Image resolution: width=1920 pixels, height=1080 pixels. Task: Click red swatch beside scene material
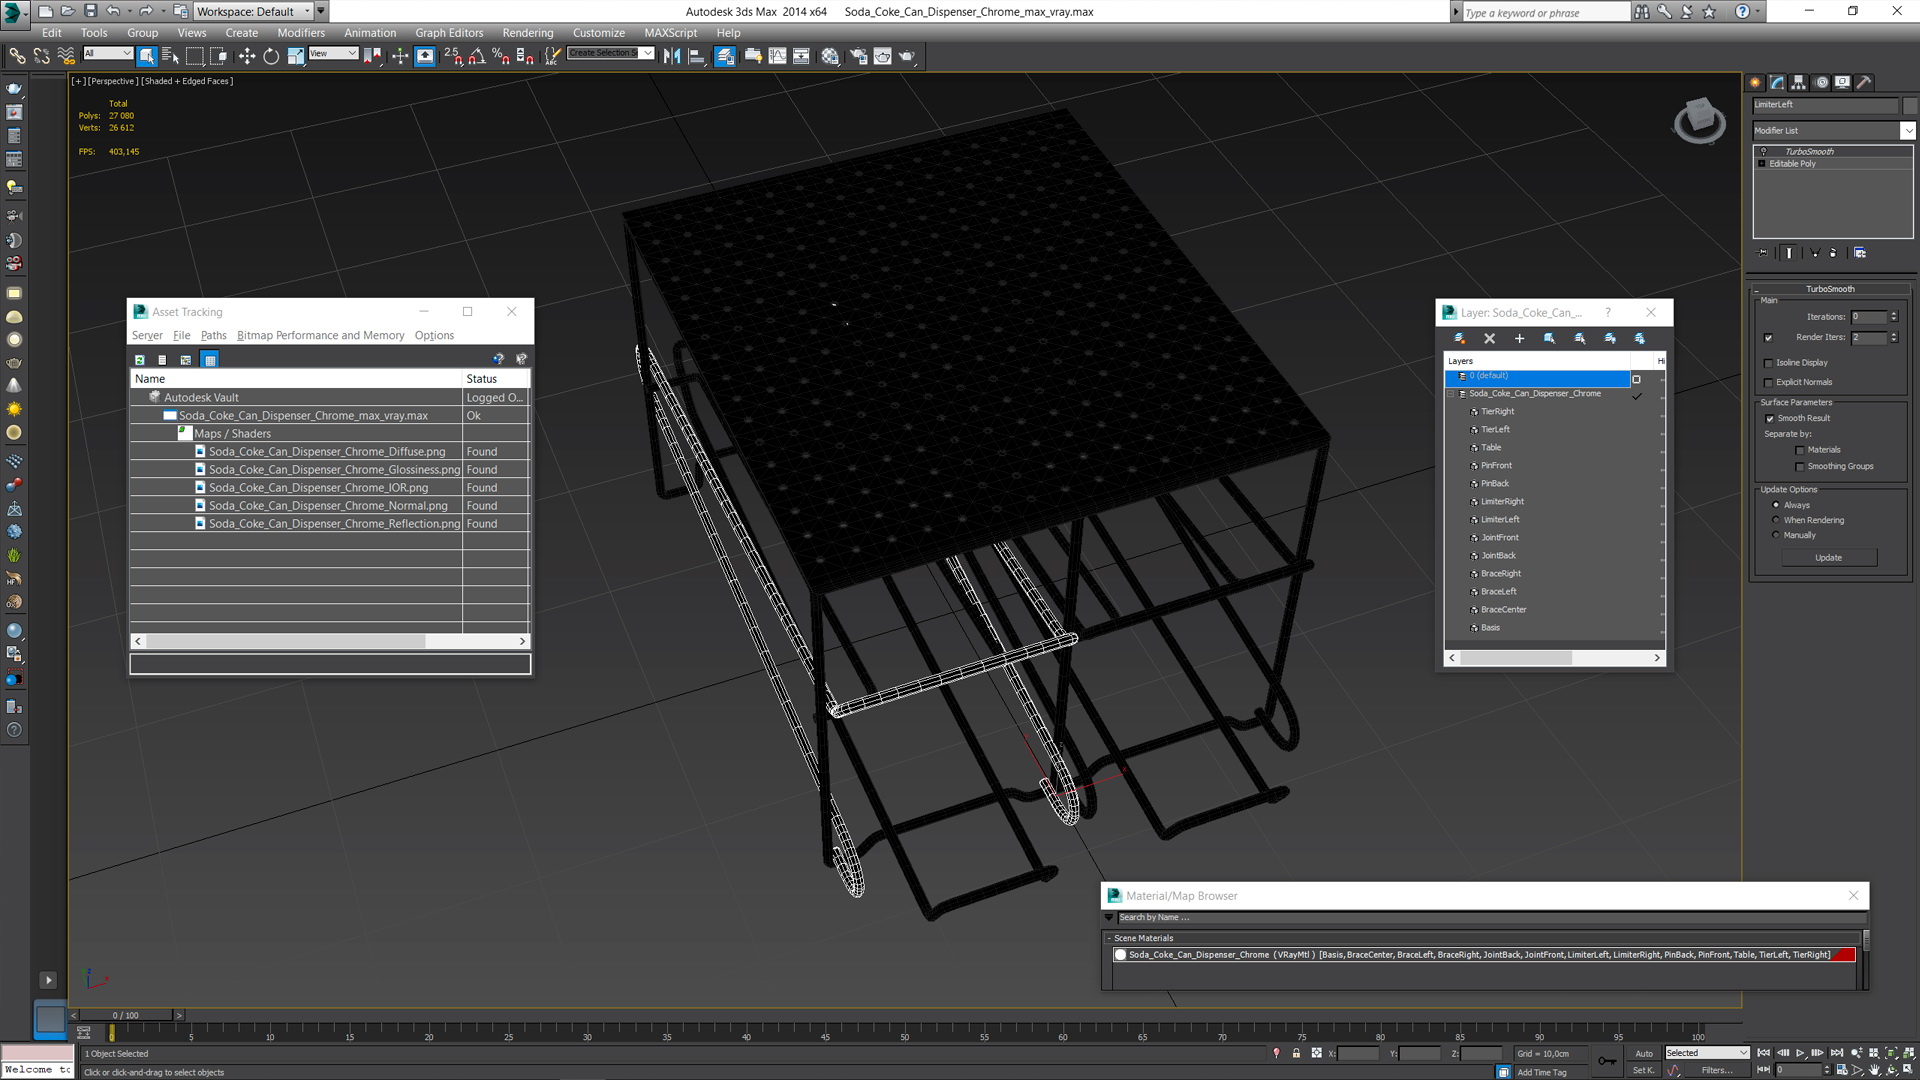tap(1844, 955)
